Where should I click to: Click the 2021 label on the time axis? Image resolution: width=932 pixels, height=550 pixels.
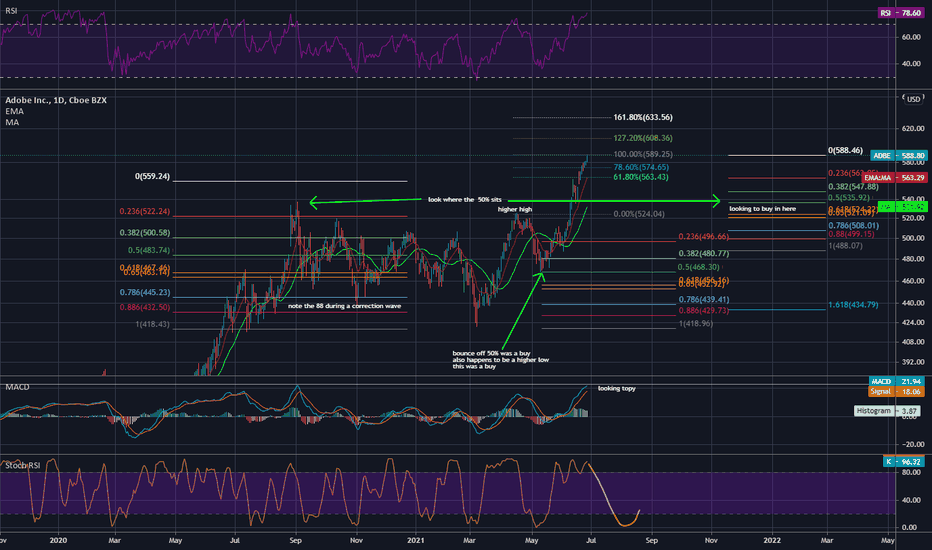[415, 540]
